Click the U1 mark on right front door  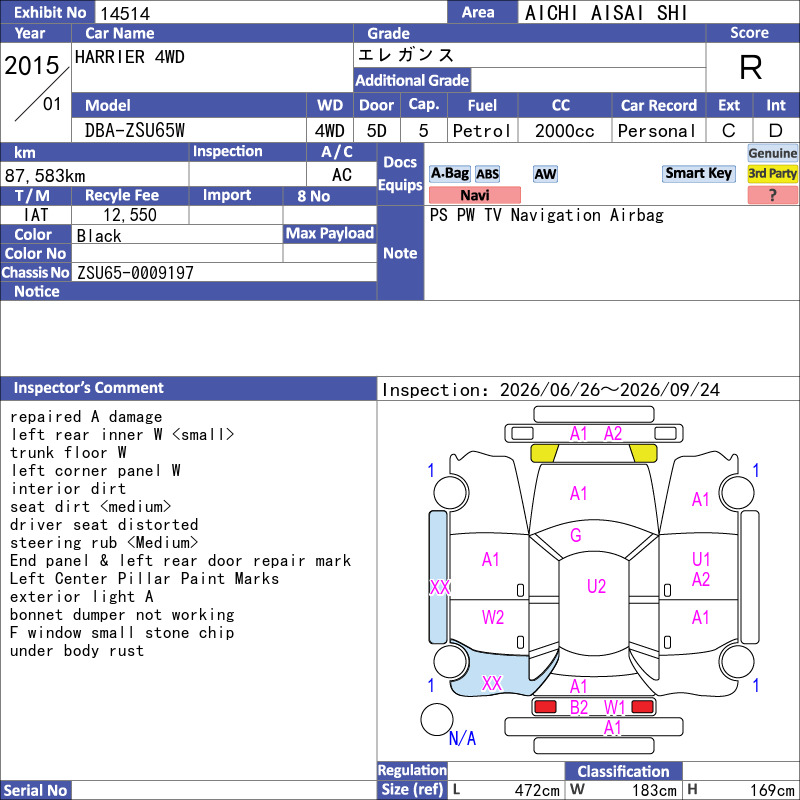point(701,559)
